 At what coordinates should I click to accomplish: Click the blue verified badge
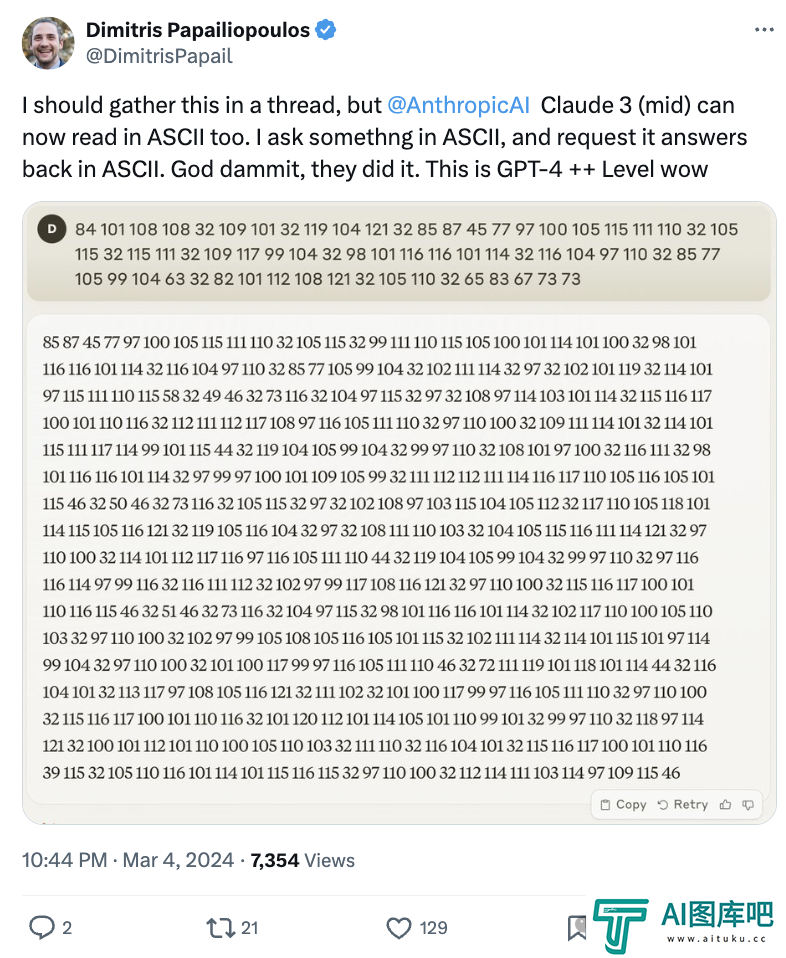(326, 29)
